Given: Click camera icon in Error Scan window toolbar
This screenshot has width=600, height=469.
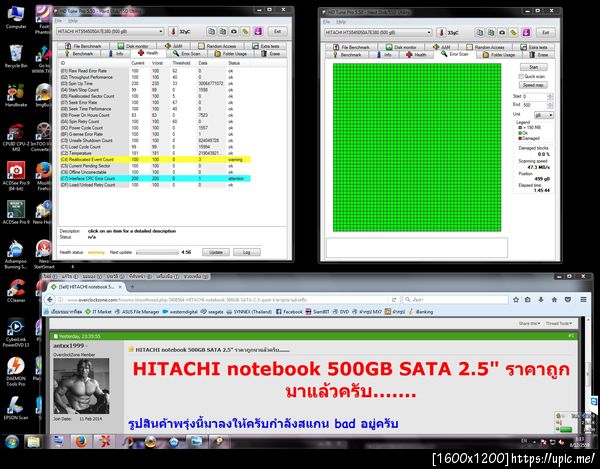Looking at the screenshot, I should click(x=502, y=33).
